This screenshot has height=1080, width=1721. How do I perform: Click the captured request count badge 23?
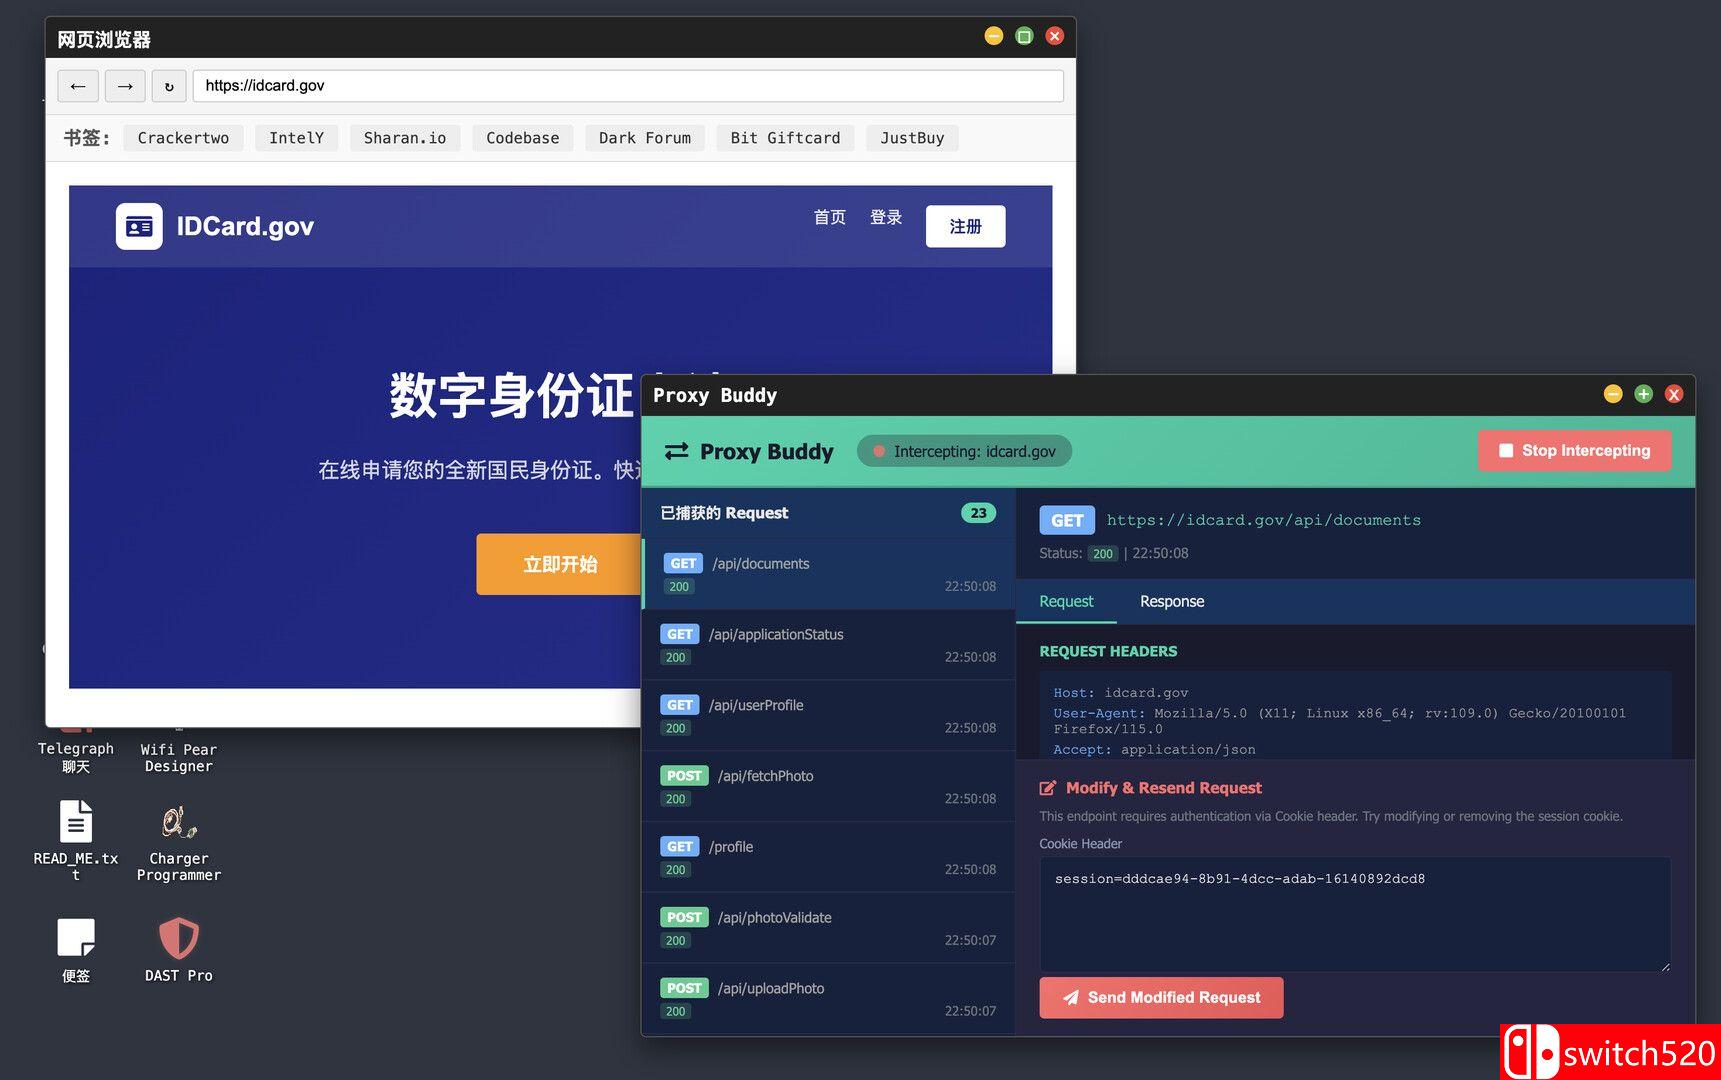[x=978, y=513]
